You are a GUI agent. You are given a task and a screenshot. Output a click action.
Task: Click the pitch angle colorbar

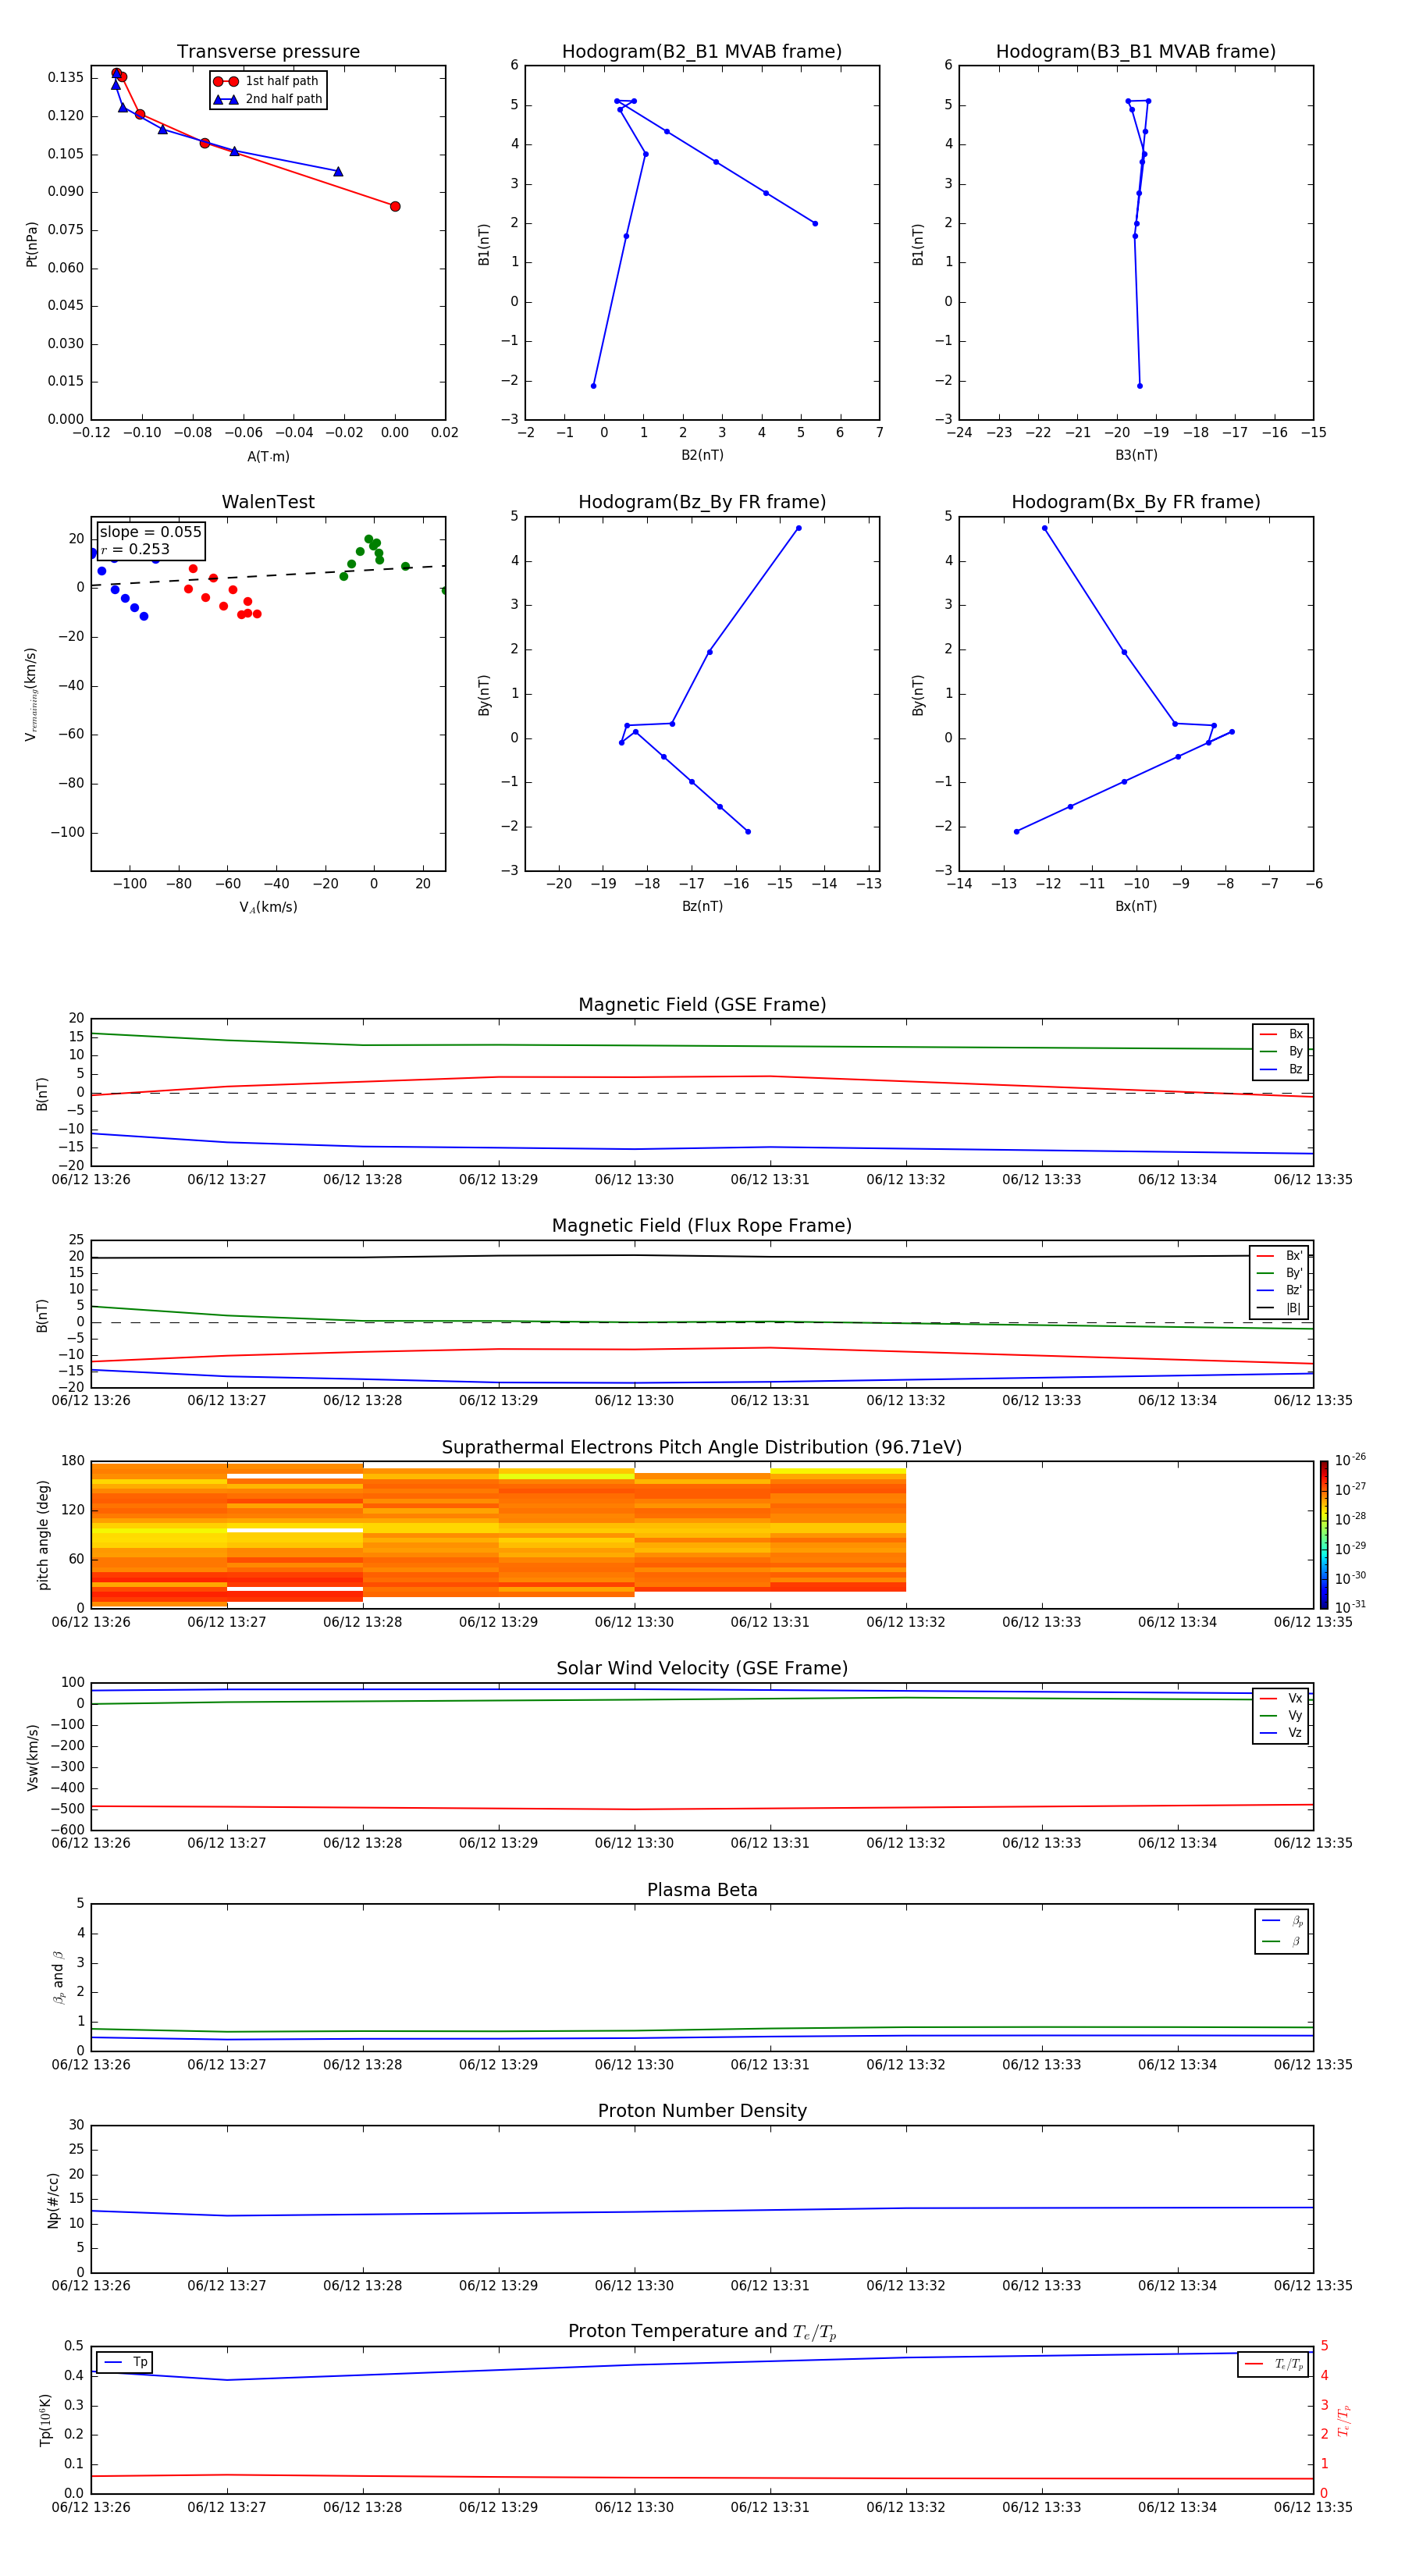pos(1323,1535)
